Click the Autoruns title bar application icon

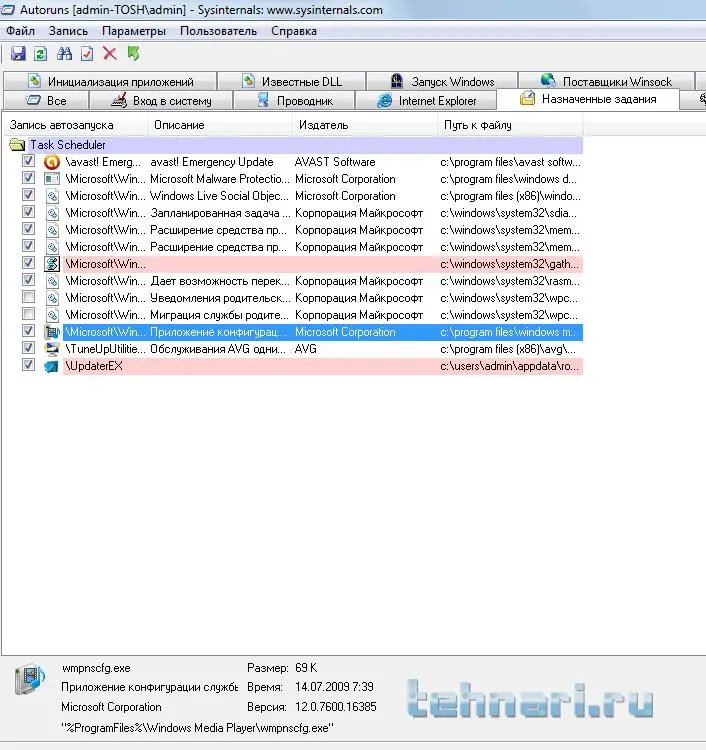click(x=8, y=10)
